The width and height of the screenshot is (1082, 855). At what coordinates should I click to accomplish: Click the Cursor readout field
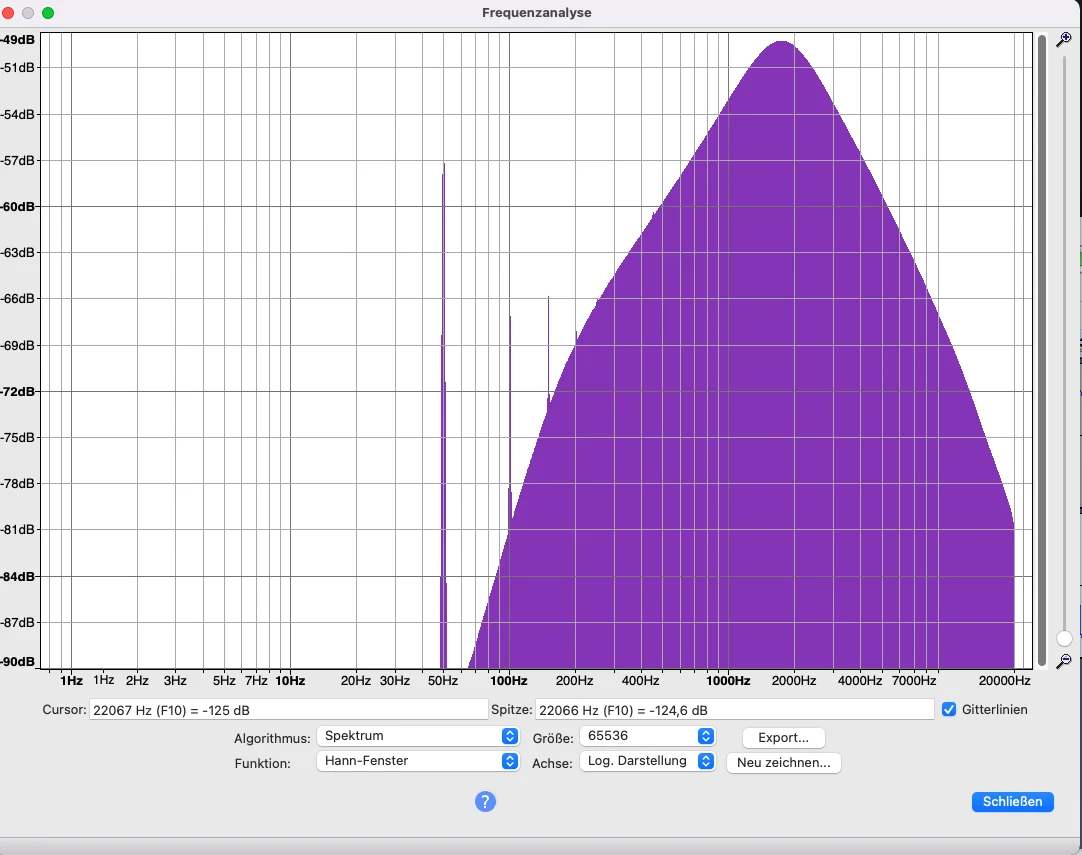point(288,710)
